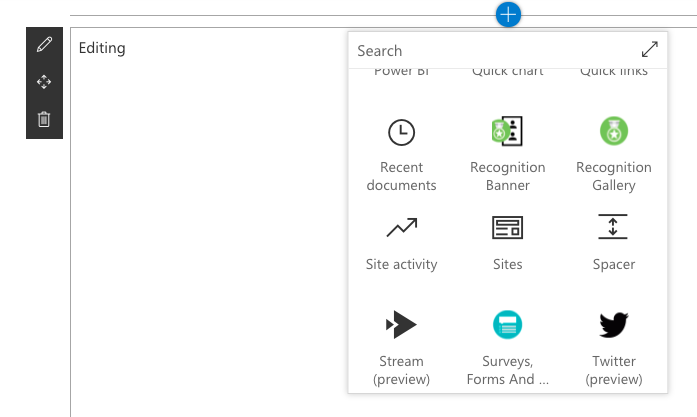This screenshot has height=417, width=697.
Task: Click the Editing text area
Action: tap(102, 48)
